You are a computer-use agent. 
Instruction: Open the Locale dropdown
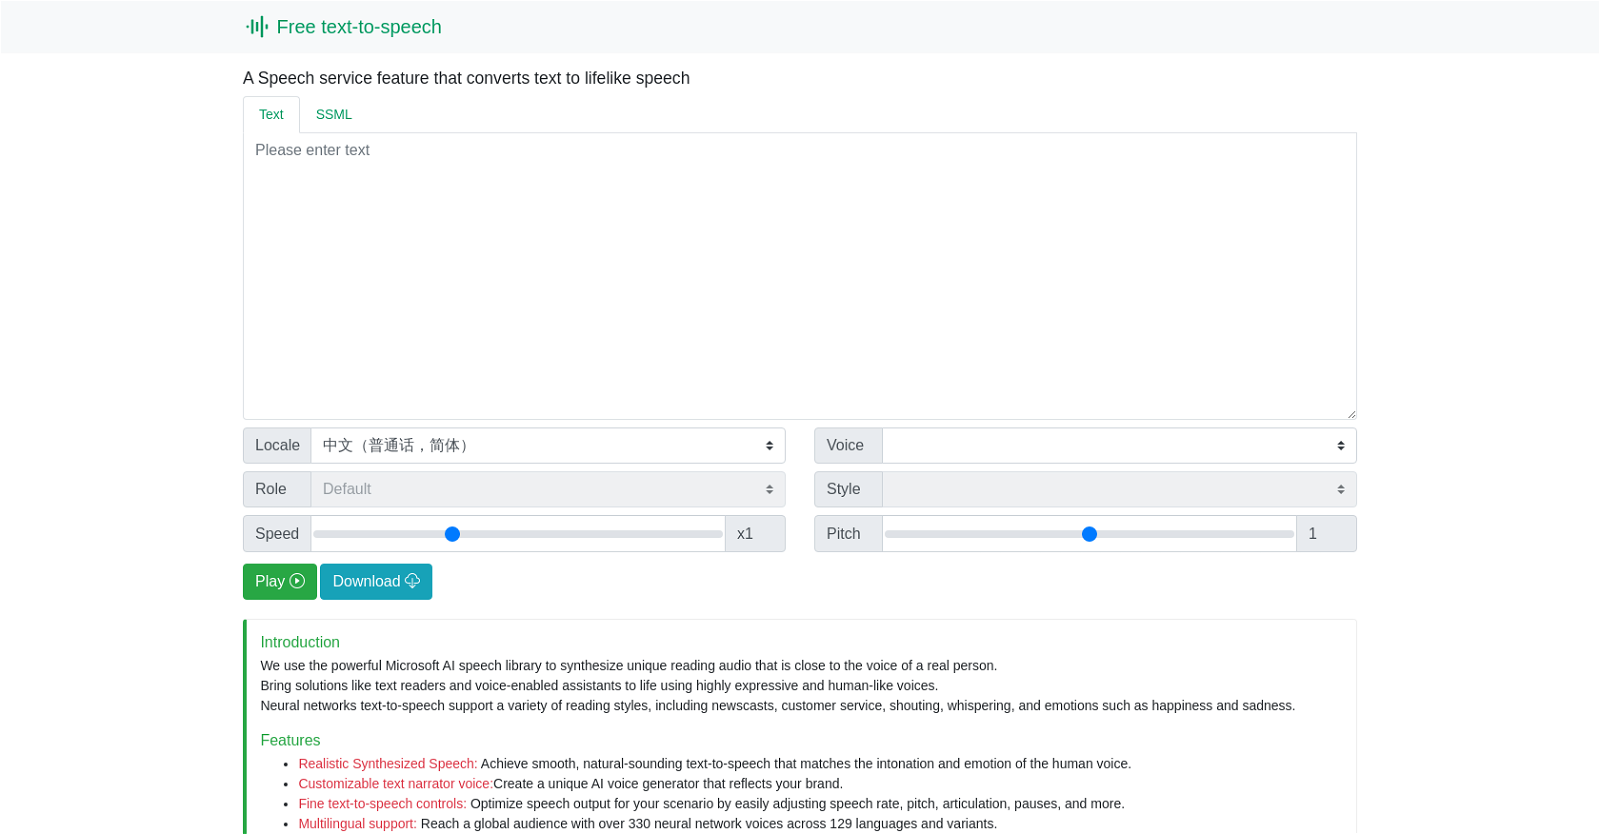pos(548,446)
